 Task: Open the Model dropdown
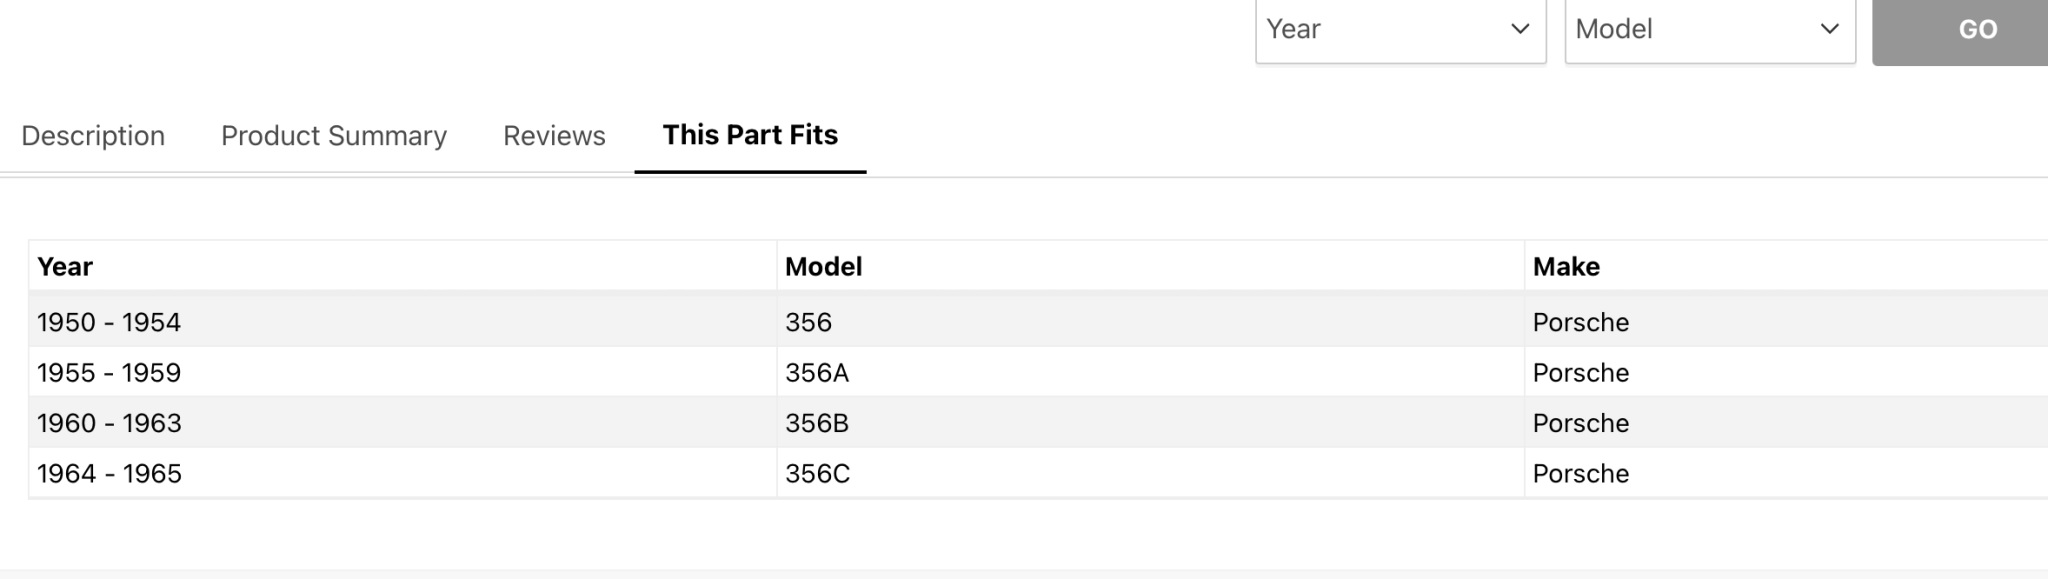coord(1708,29)
